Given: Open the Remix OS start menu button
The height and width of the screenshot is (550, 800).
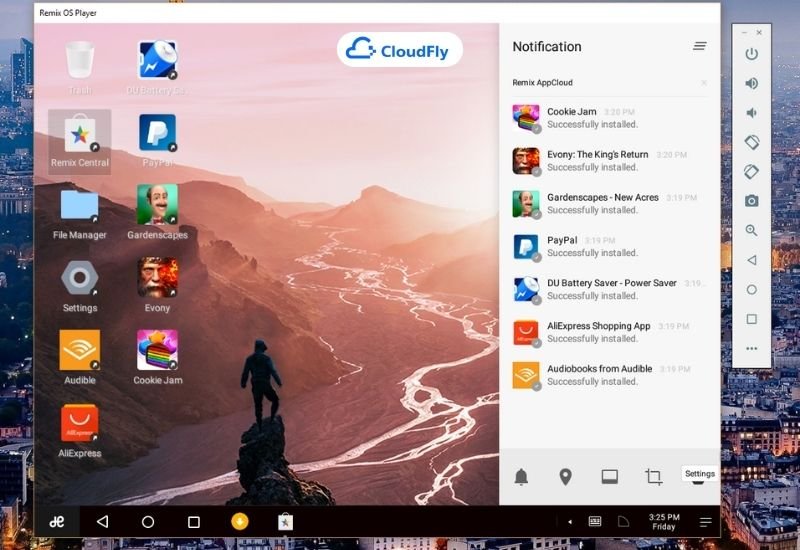Looking at the screenshot, I should pyautogui.click(x=57, y=521).
